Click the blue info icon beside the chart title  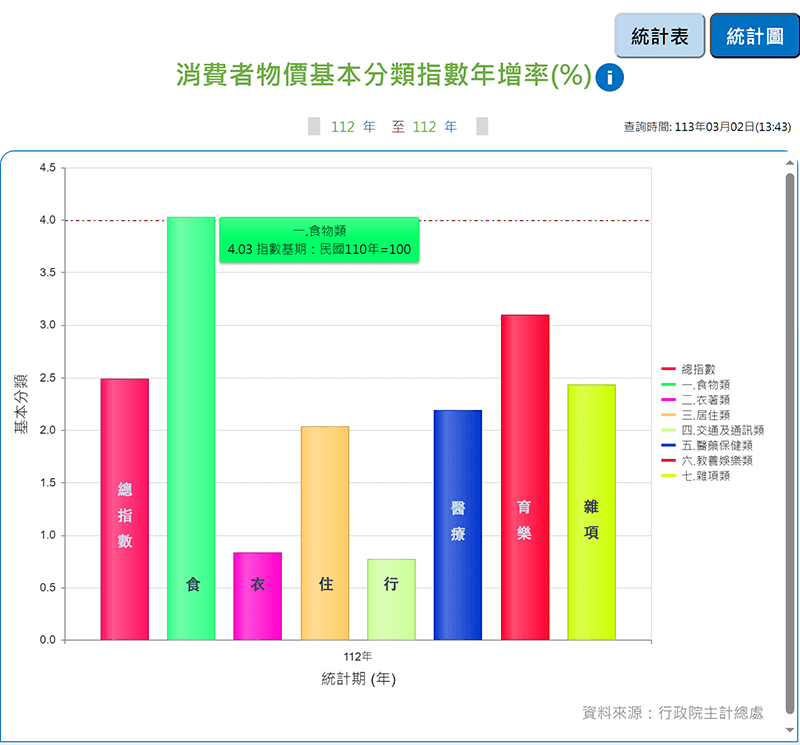tap(609, 78)
